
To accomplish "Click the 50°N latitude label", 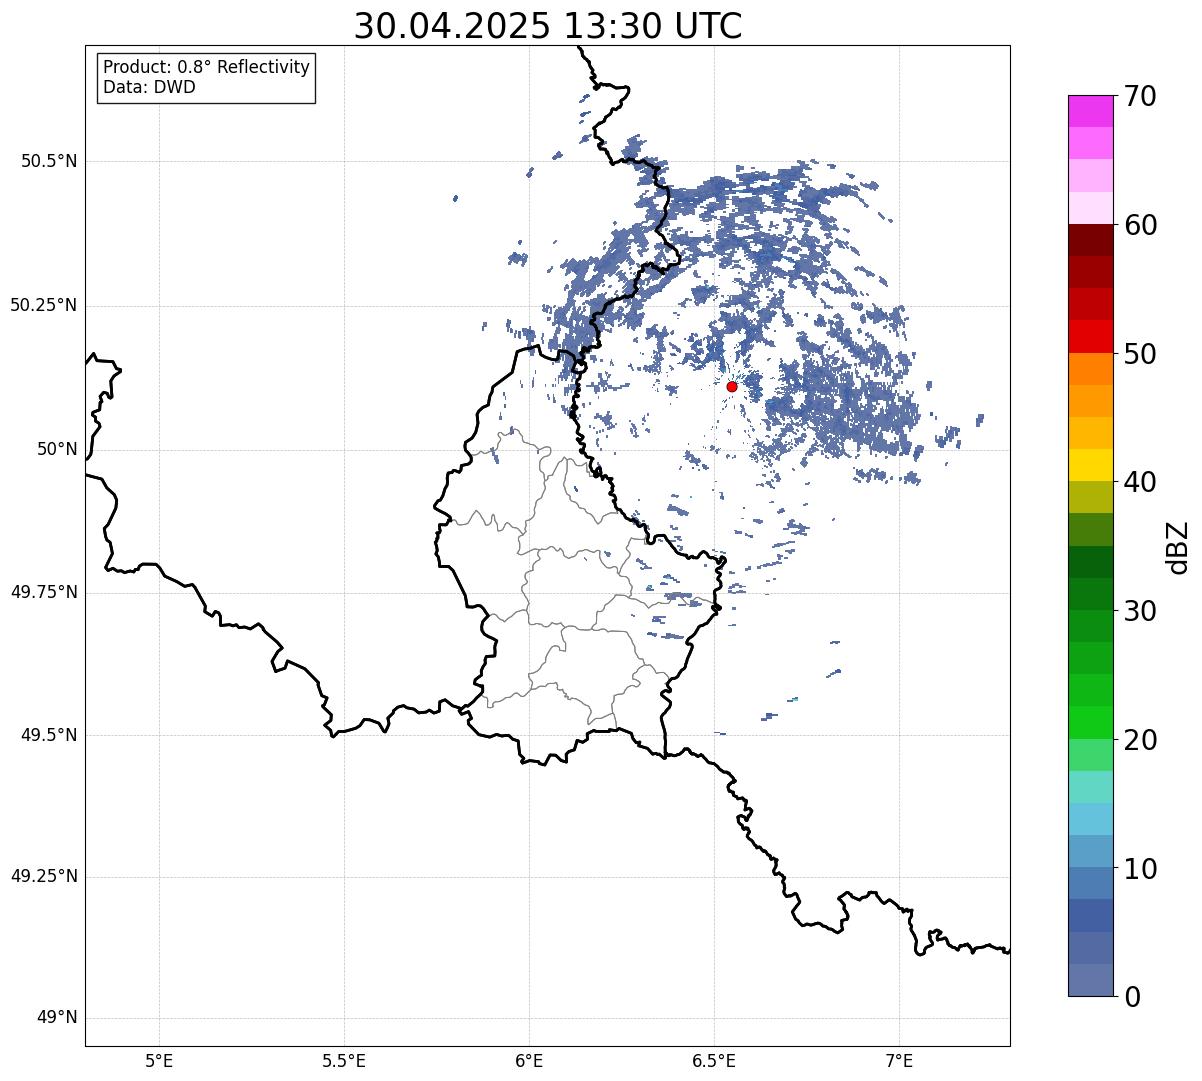I will tap(57, 449).
